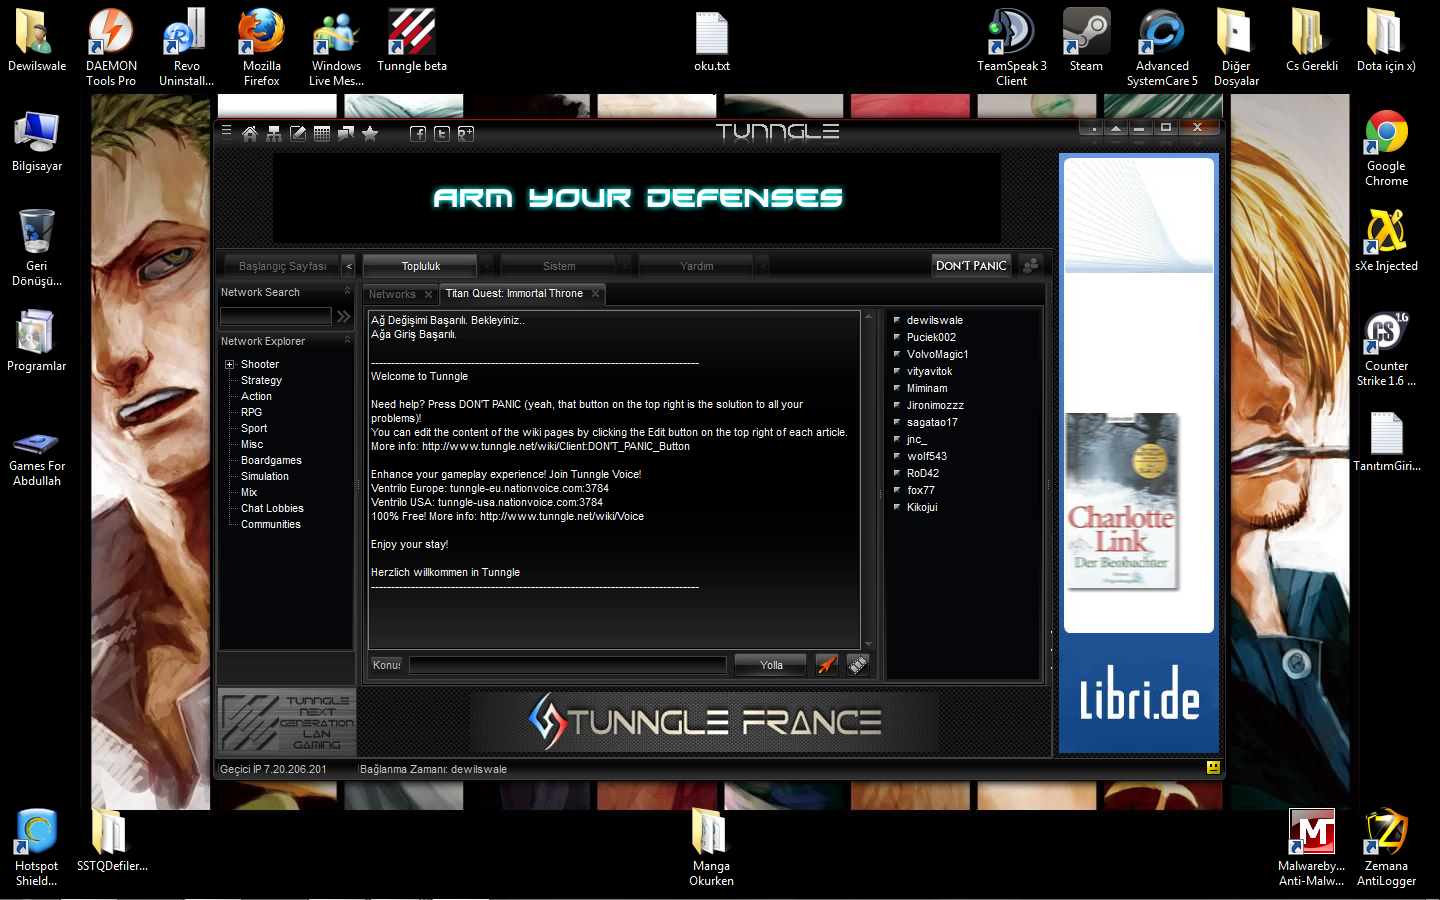
Task: Click the Konu topic button
Action: click(x=386, y=665)
